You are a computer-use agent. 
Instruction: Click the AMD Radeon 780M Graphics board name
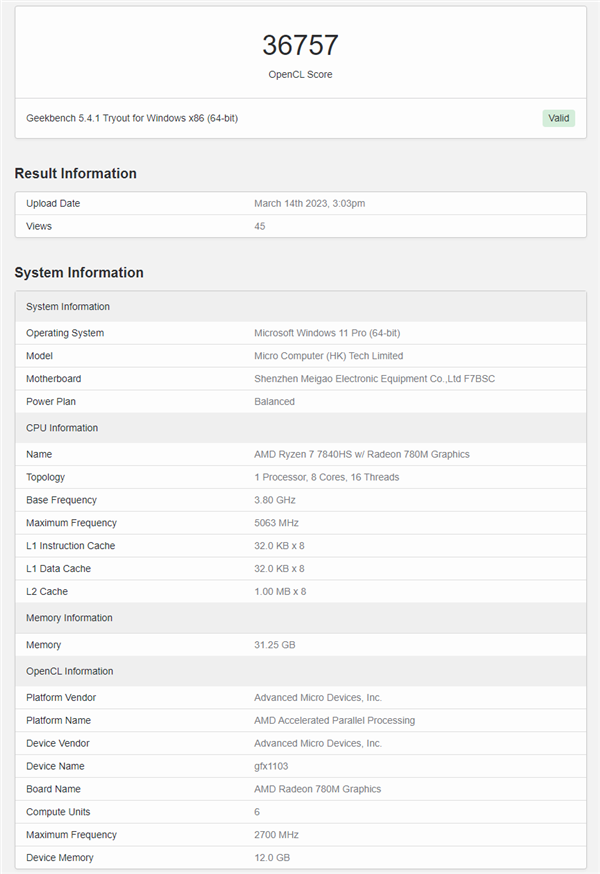coord(317,789)
